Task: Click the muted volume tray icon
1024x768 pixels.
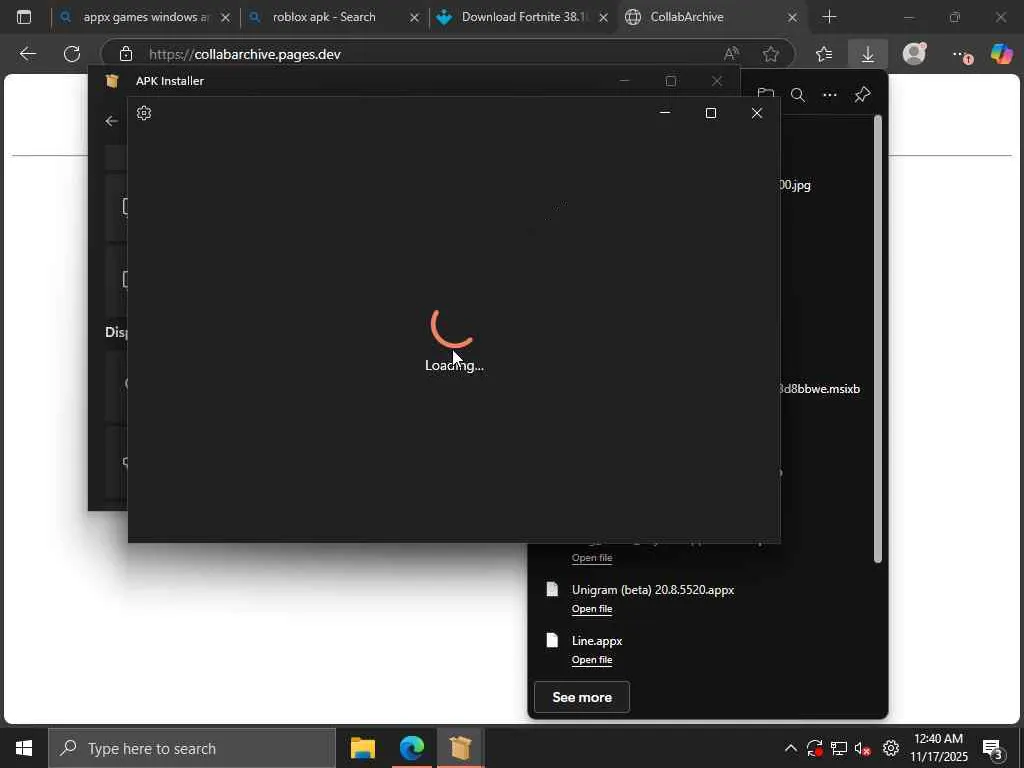Action: click(x=863, y=748)
